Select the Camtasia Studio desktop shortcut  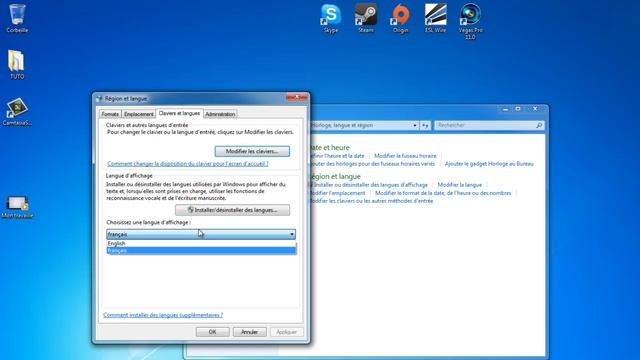[x=17, y=111]
